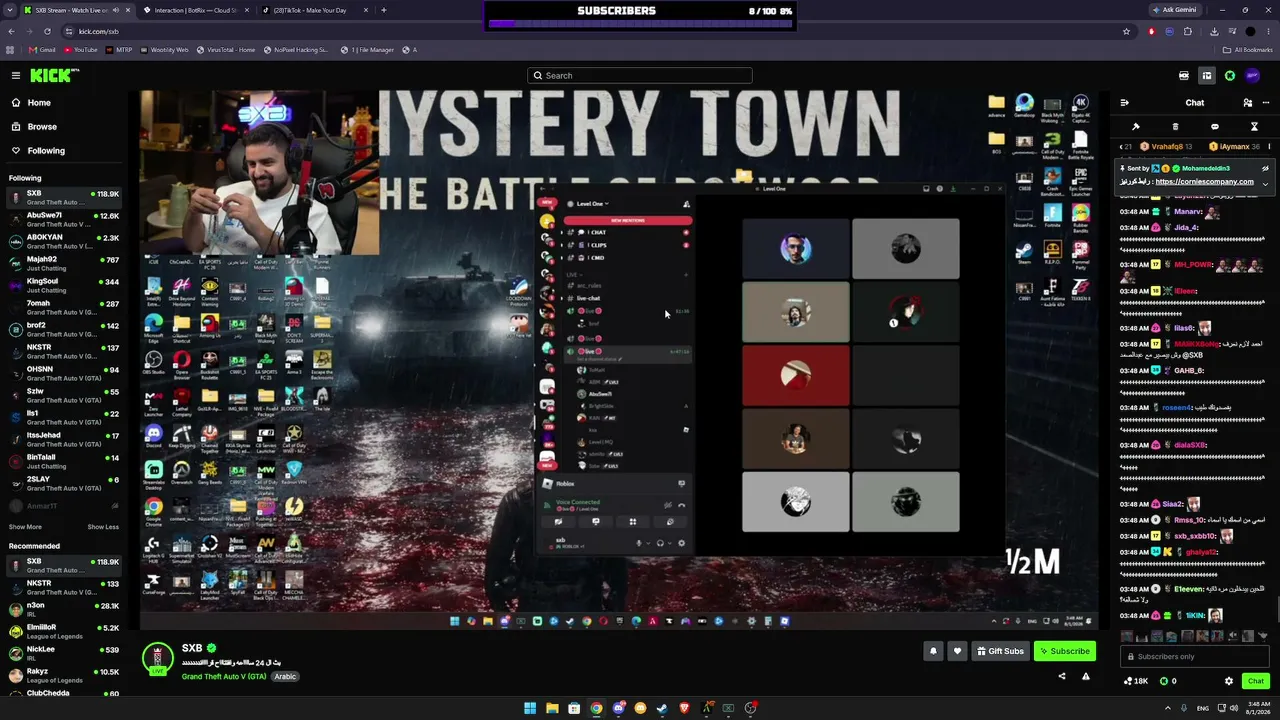Click the green Kick coin icon in header
The image size is (1280, 720).
click(x=1230, y=75)
